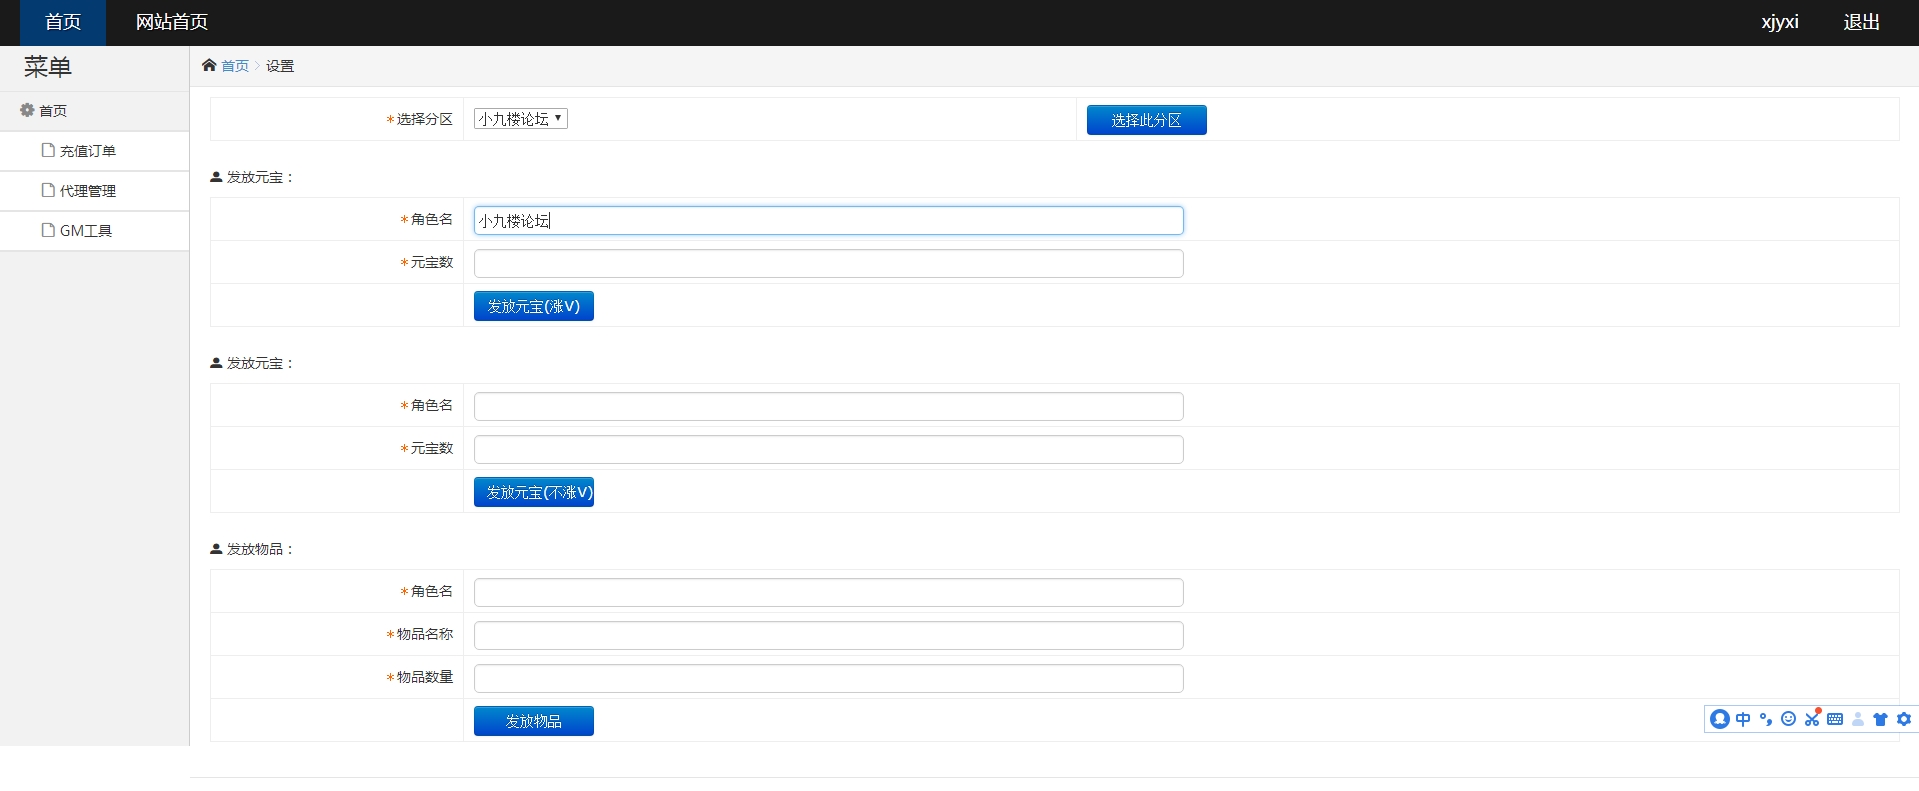
Task: Focus the 物品名称 input field
Action: 828,635
